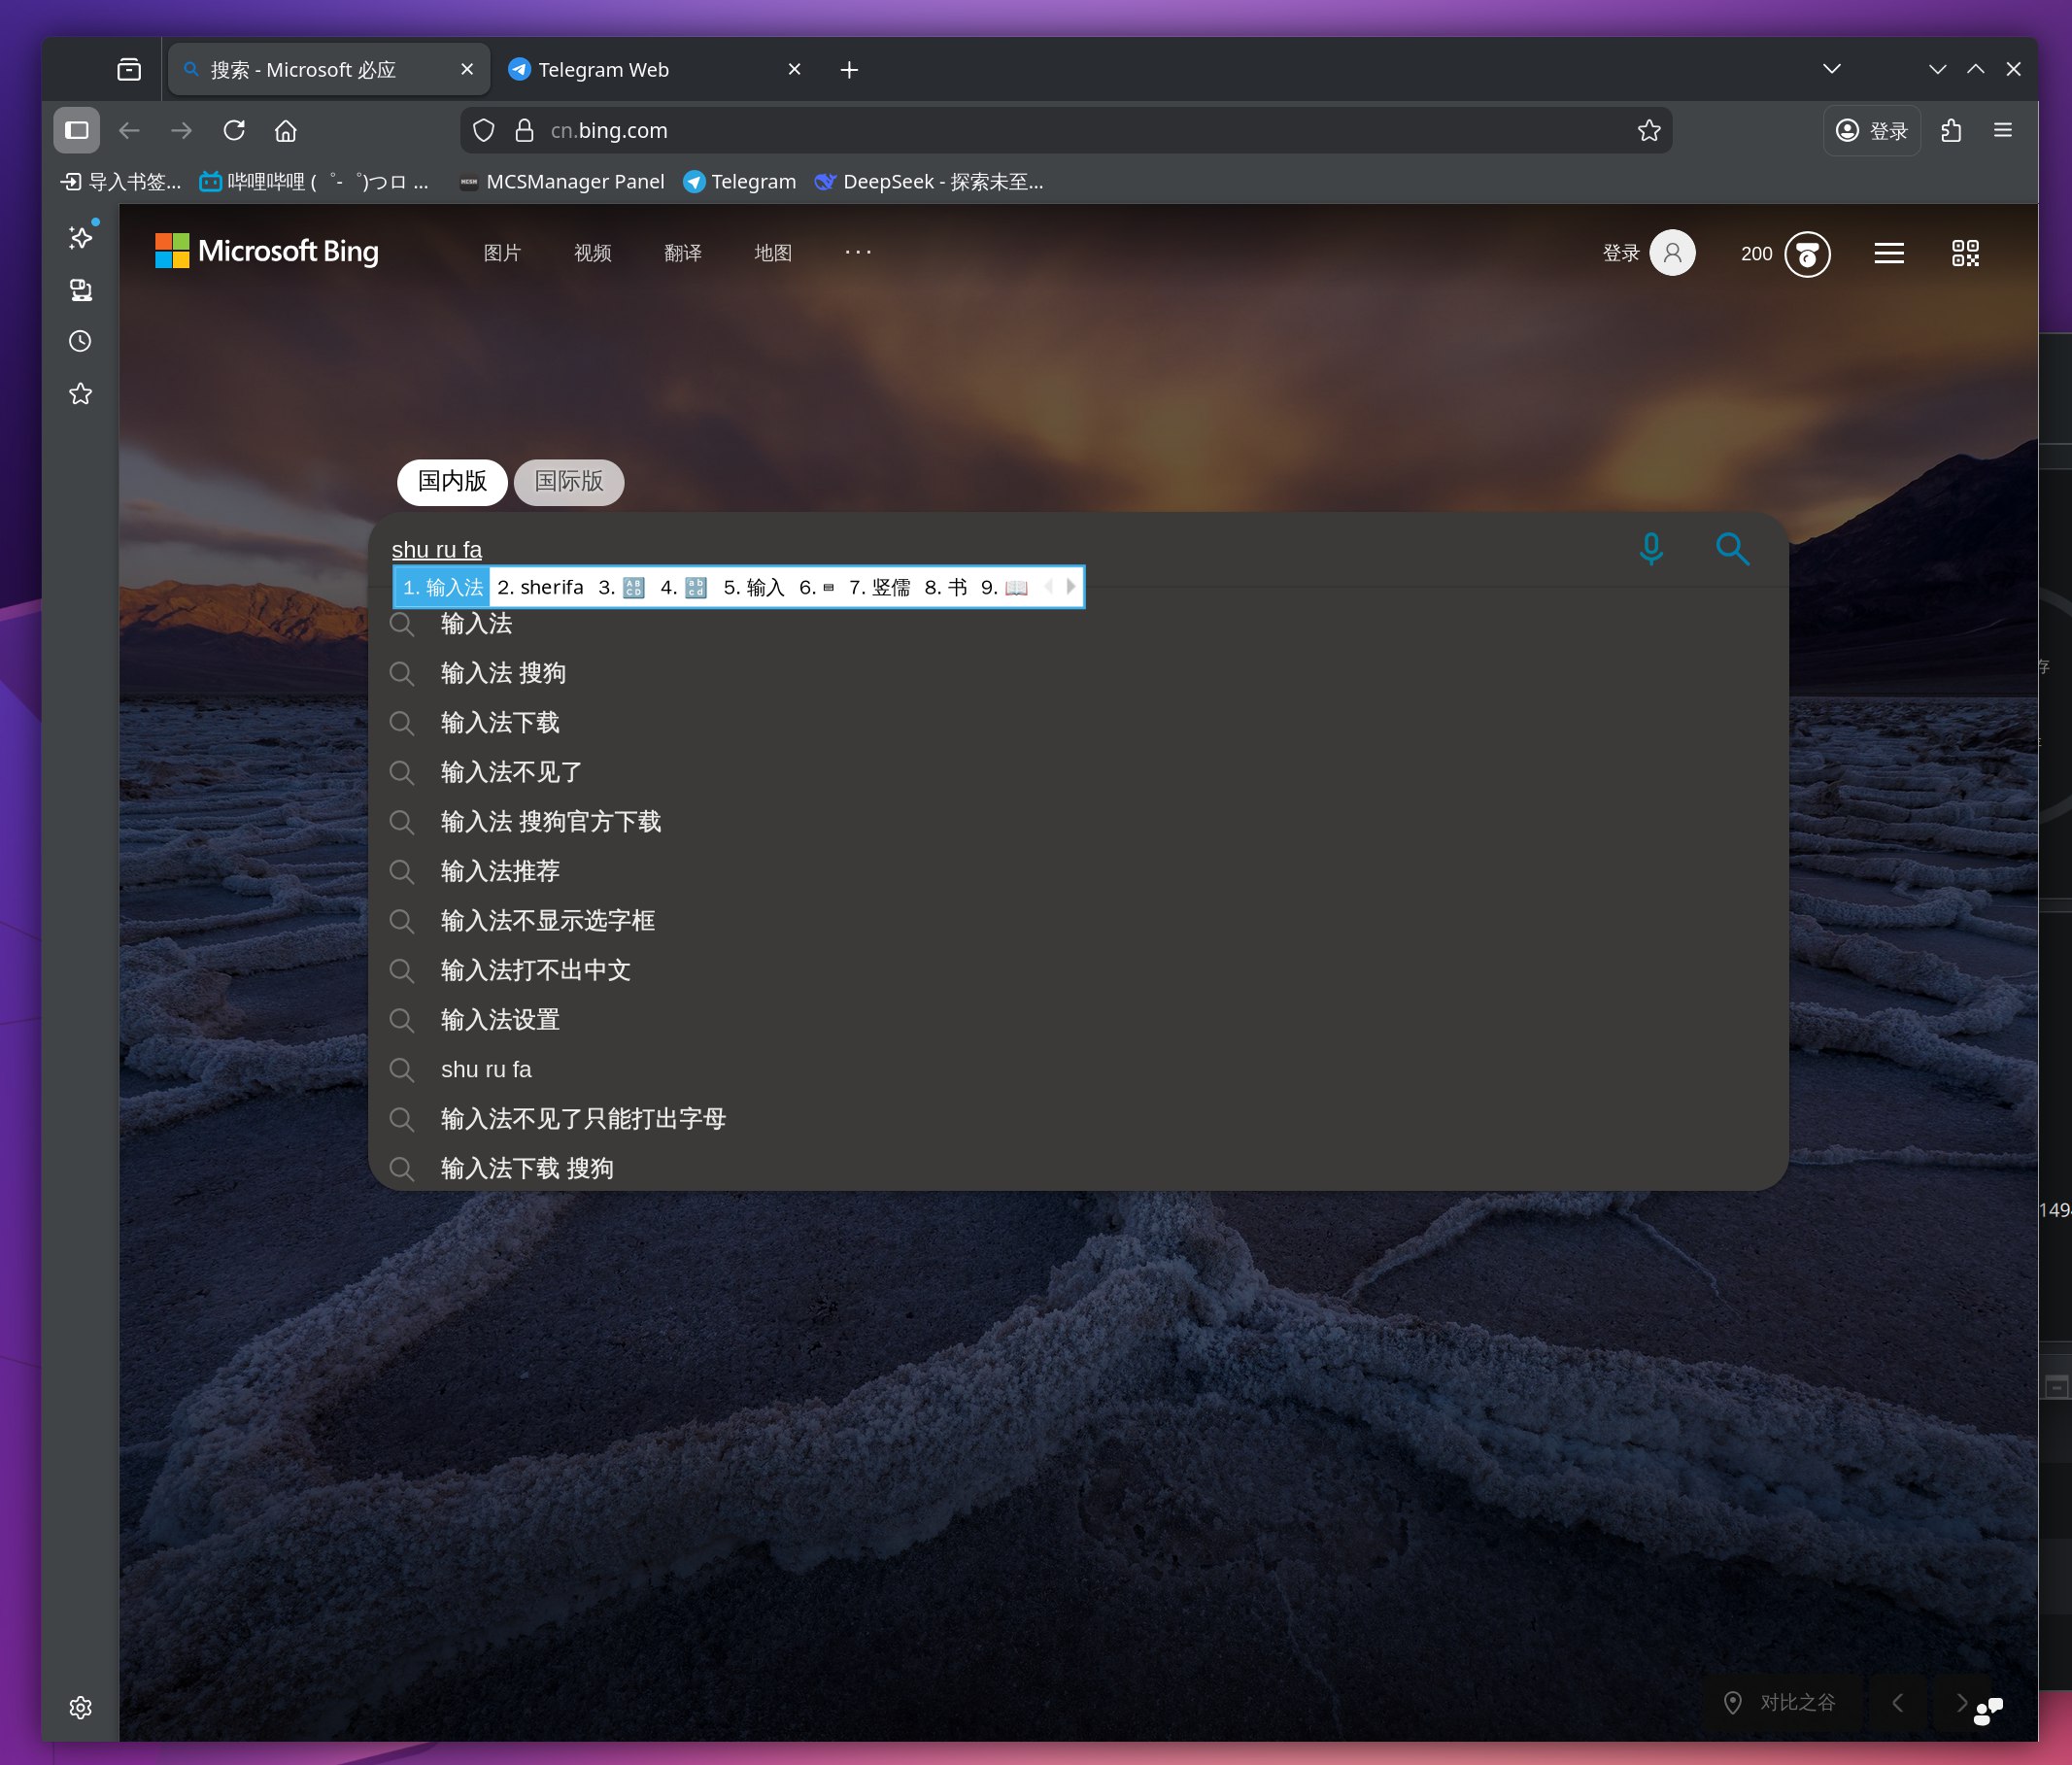The height and width of the screenshot is (1765, 2072).
Task: Click the blue search magnifier button
Action: coord(1732,548)
